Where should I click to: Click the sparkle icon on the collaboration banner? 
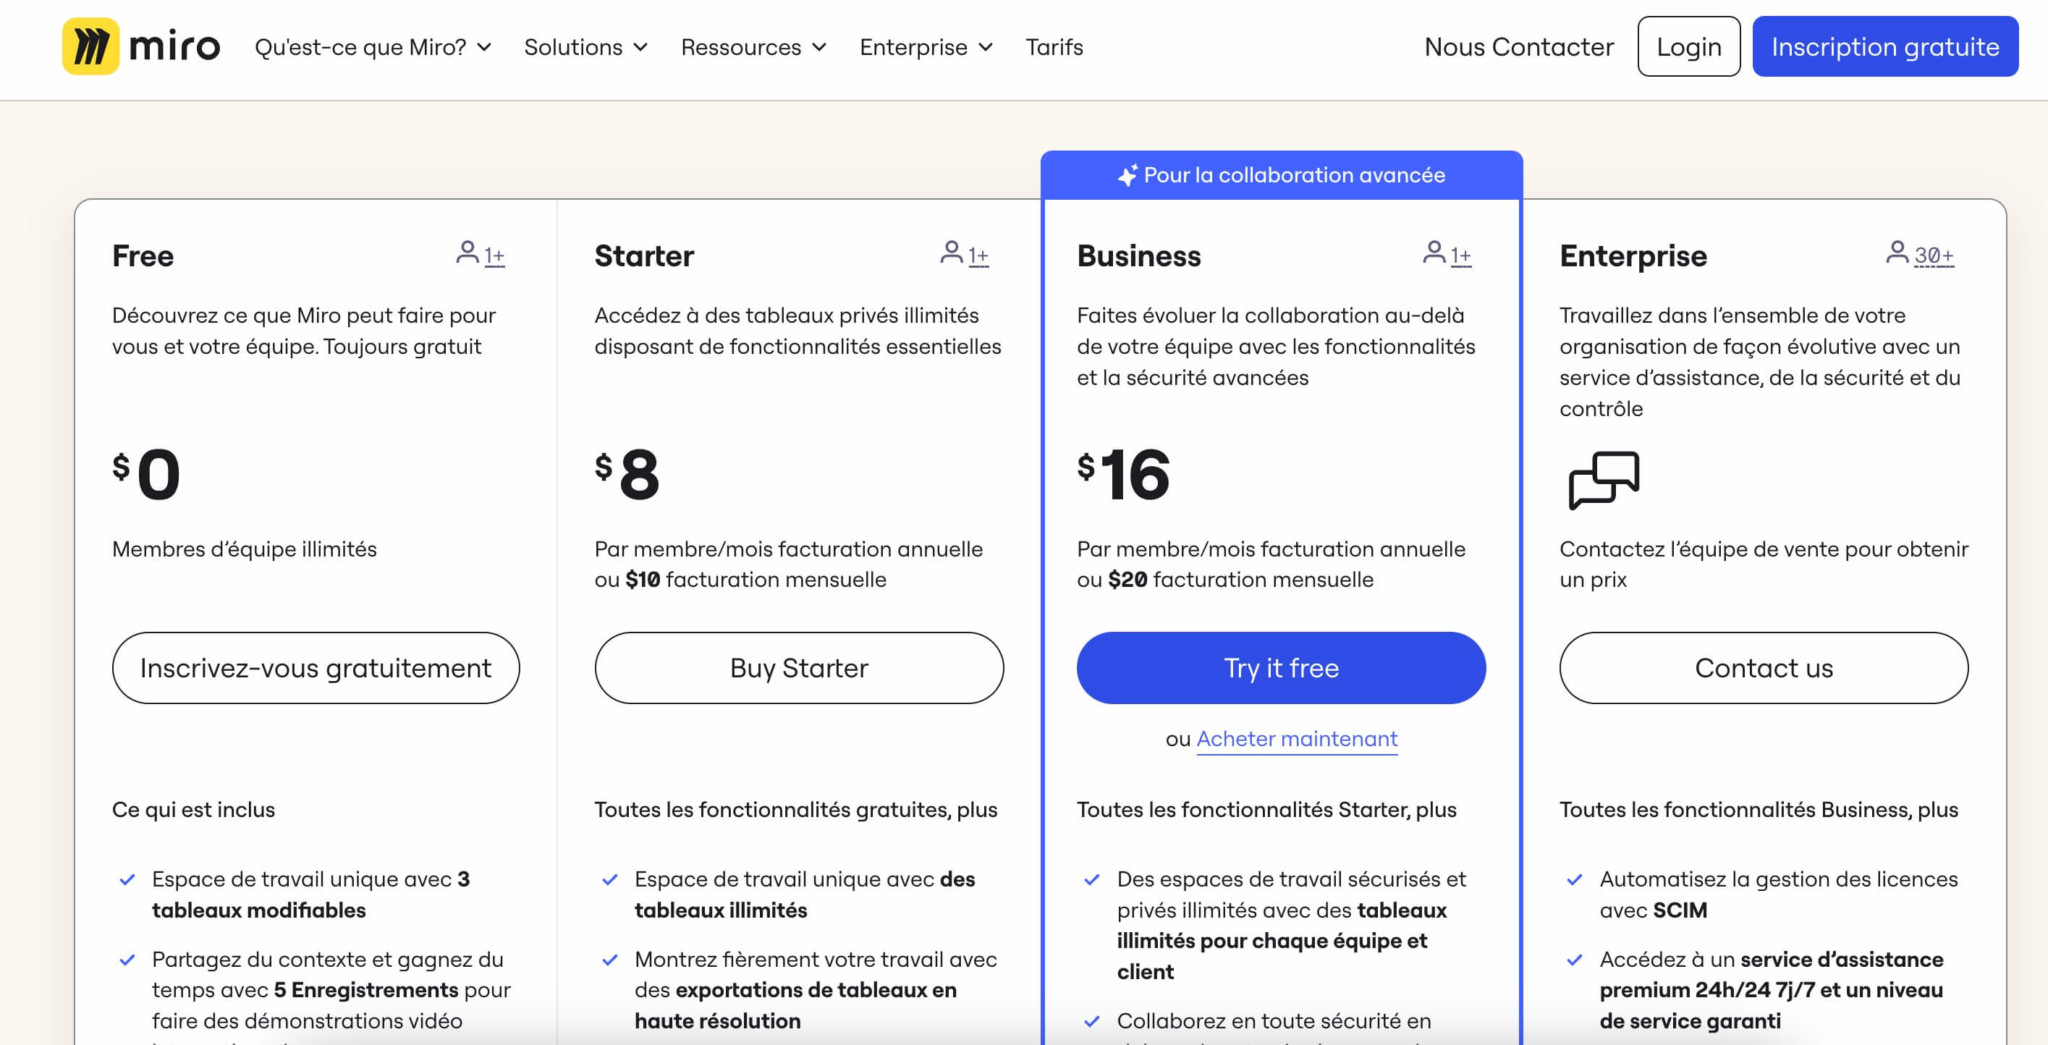1128,173
